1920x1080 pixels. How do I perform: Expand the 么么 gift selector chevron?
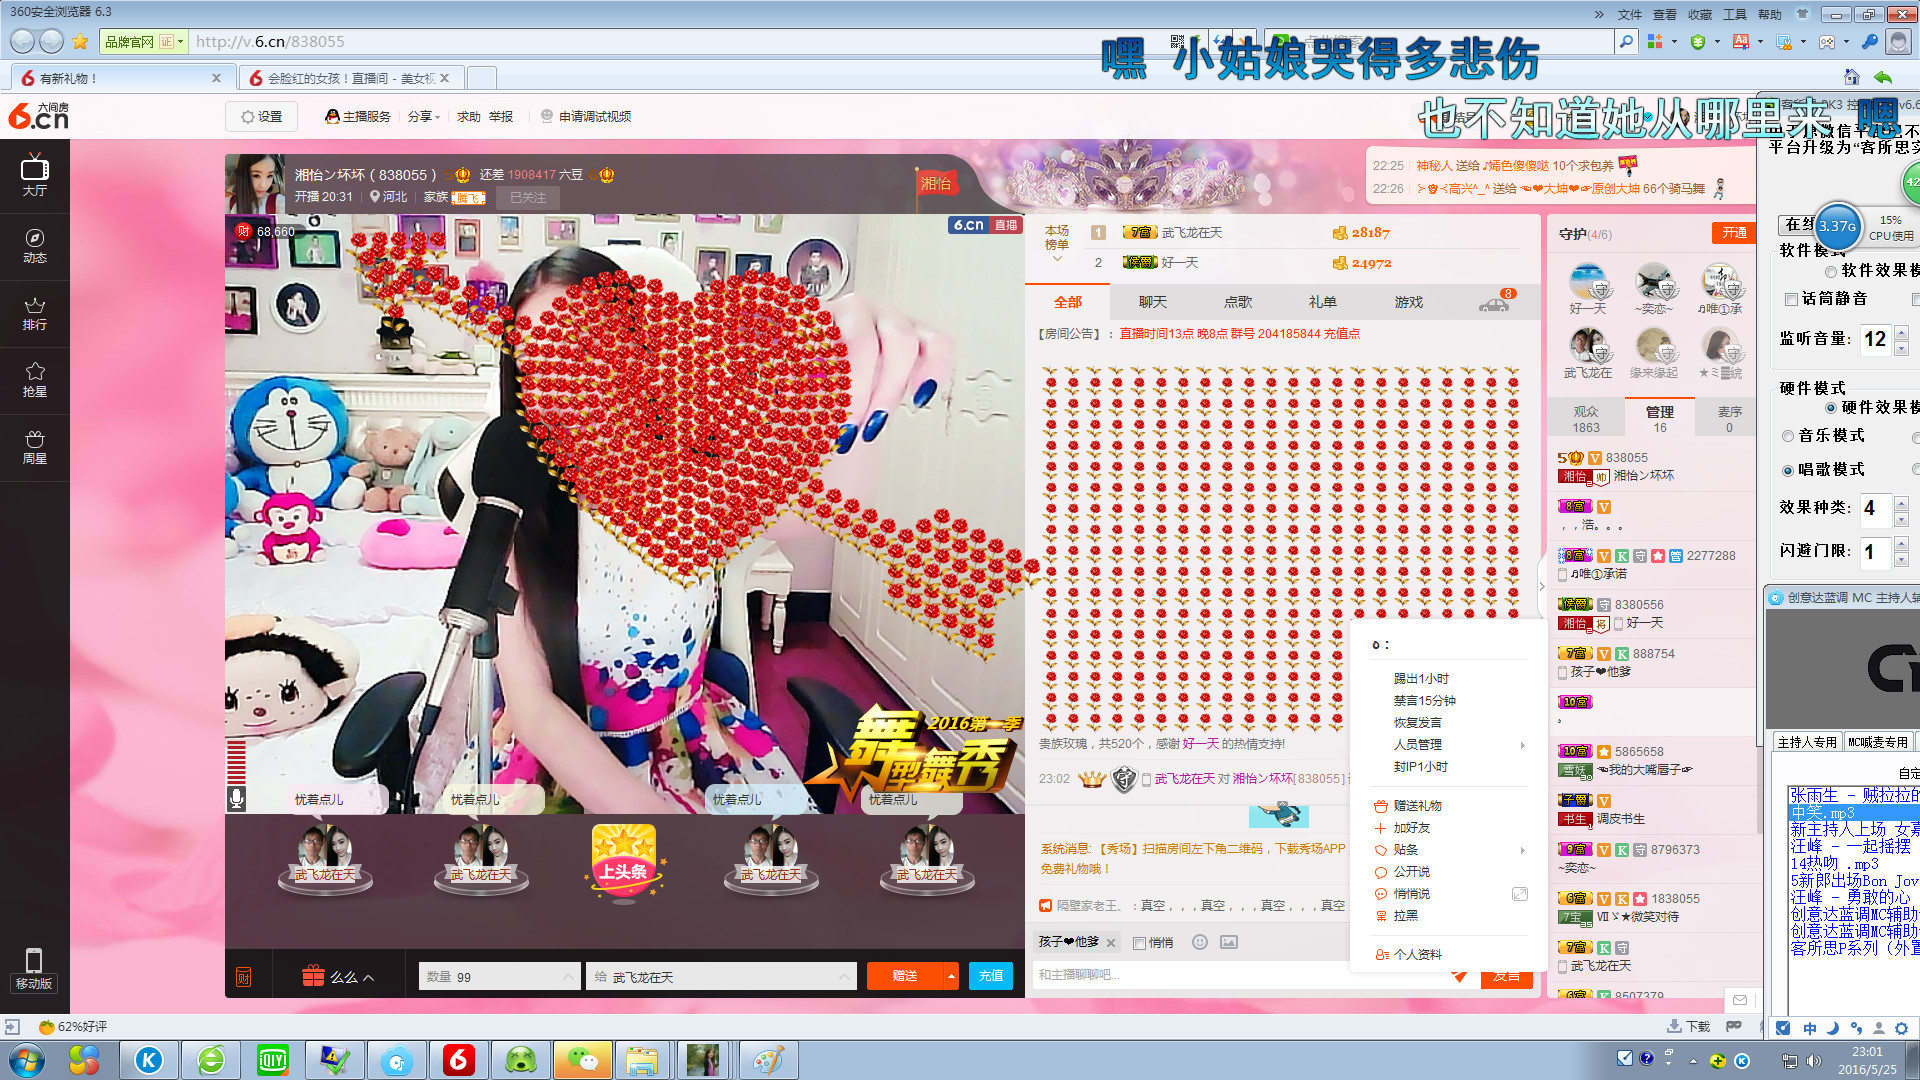coord(368,978)
